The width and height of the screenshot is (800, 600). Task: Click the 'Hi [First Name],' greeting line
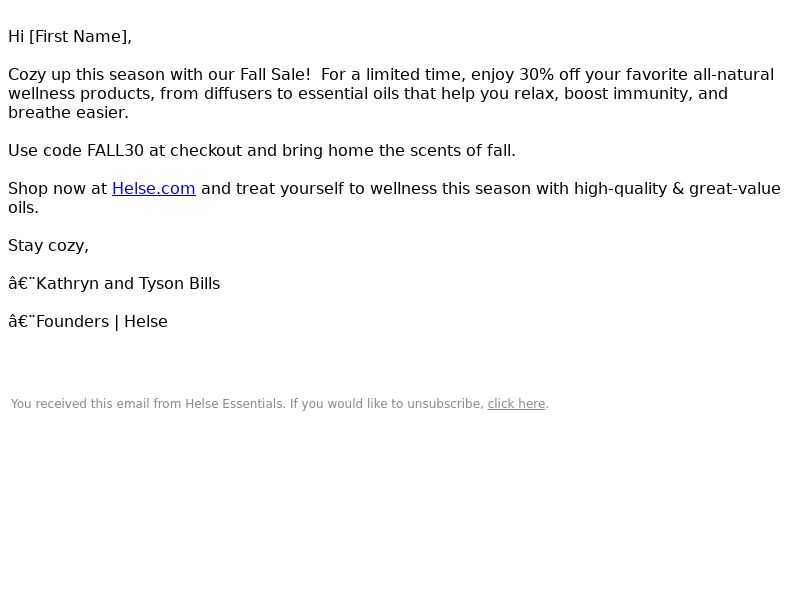click(70, 37)
